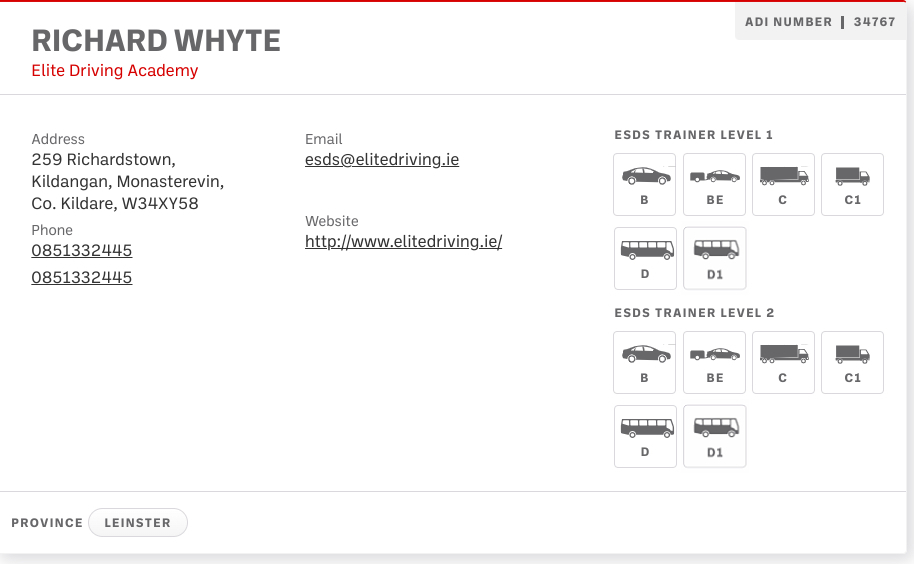Click the Co. Kildare, W34XY58 line
The image size is (914, 564).
point(115,203)
